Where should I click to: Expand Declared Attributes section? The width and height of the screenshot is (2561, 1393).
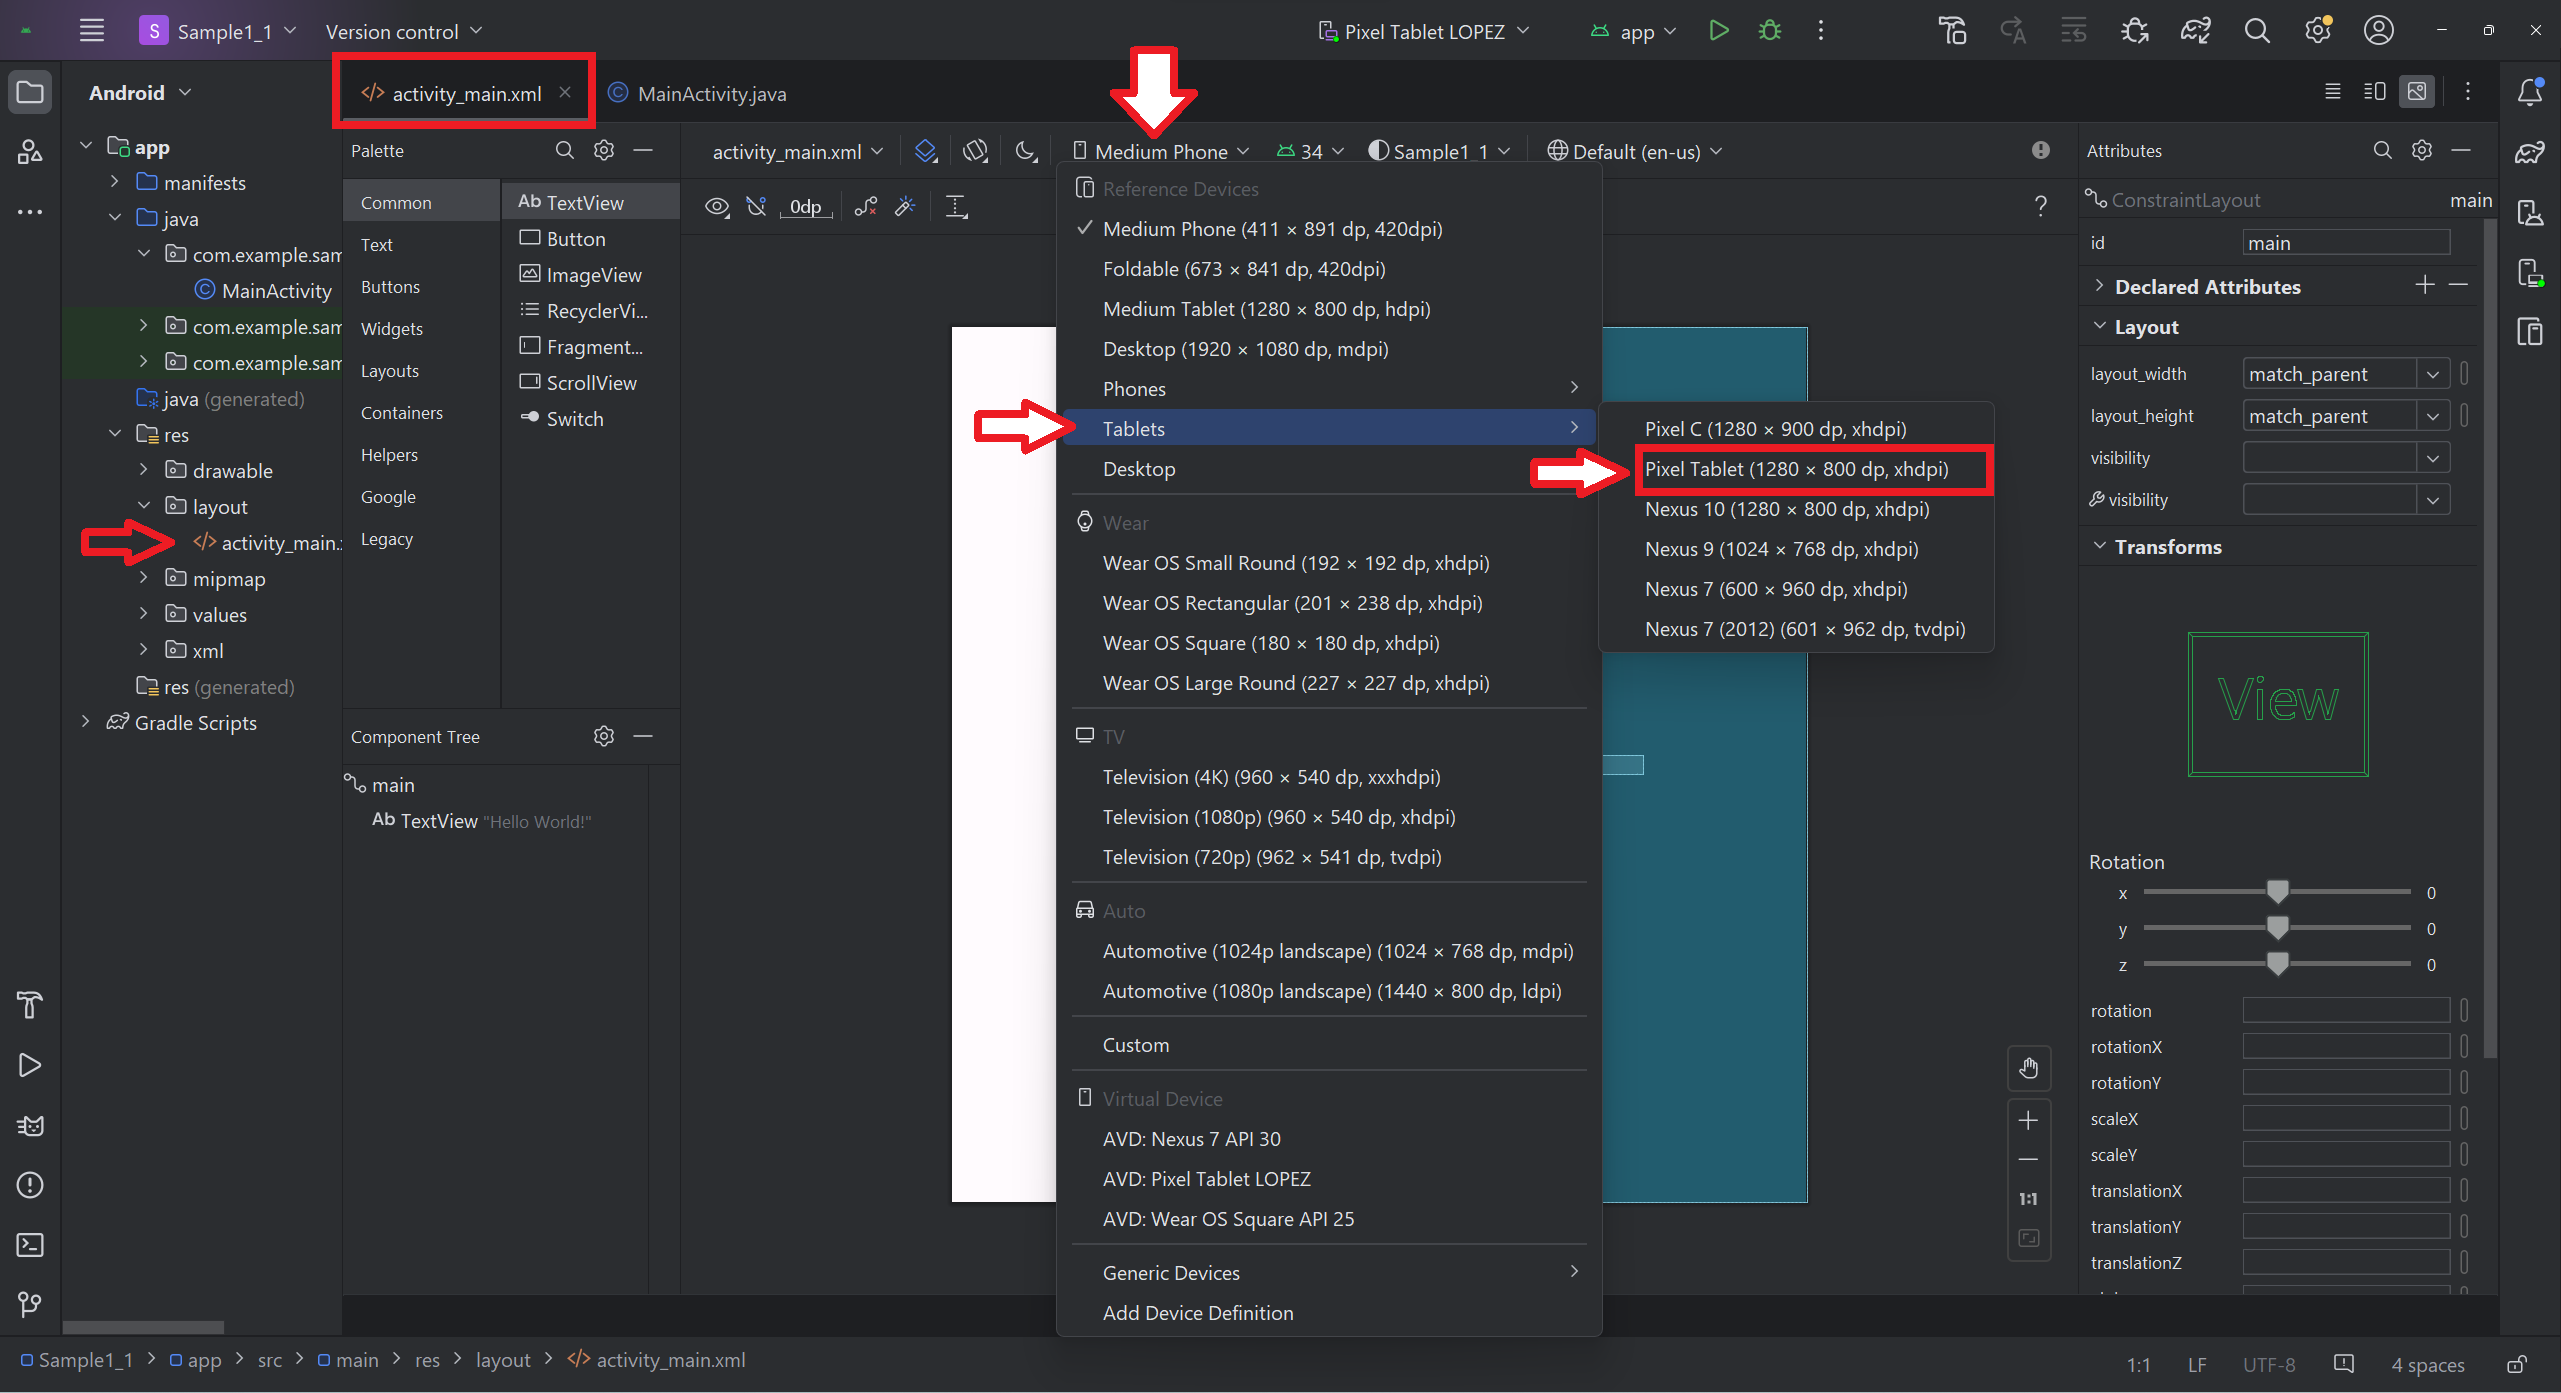coord(2099,286)
